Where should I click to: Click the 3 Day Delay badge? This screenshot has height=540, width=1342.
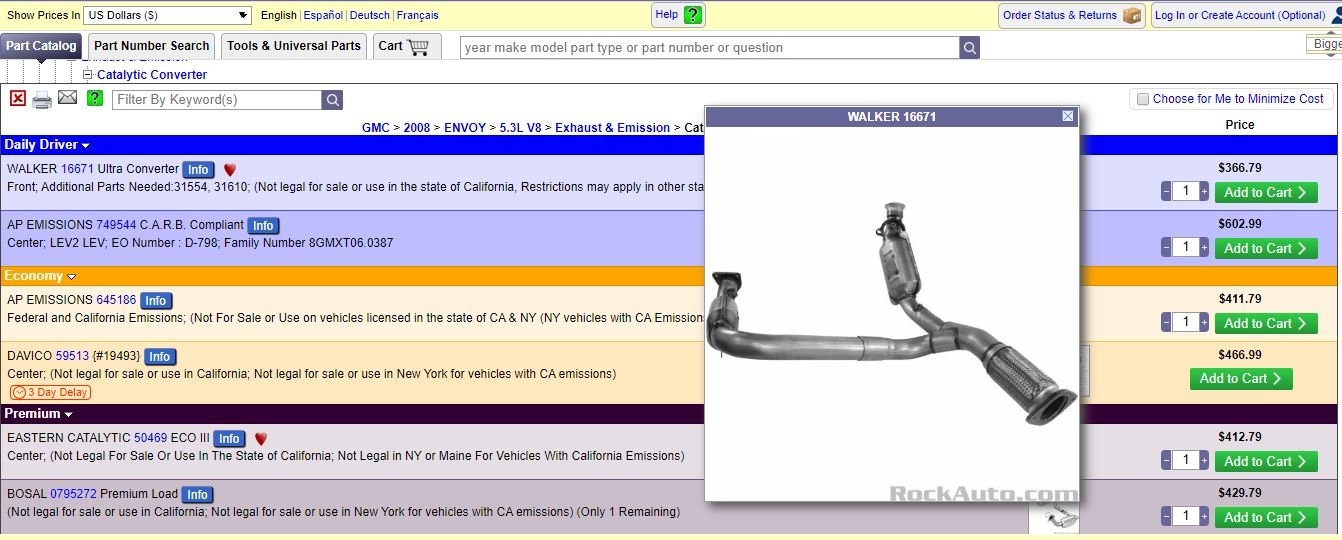coord(50,393)
